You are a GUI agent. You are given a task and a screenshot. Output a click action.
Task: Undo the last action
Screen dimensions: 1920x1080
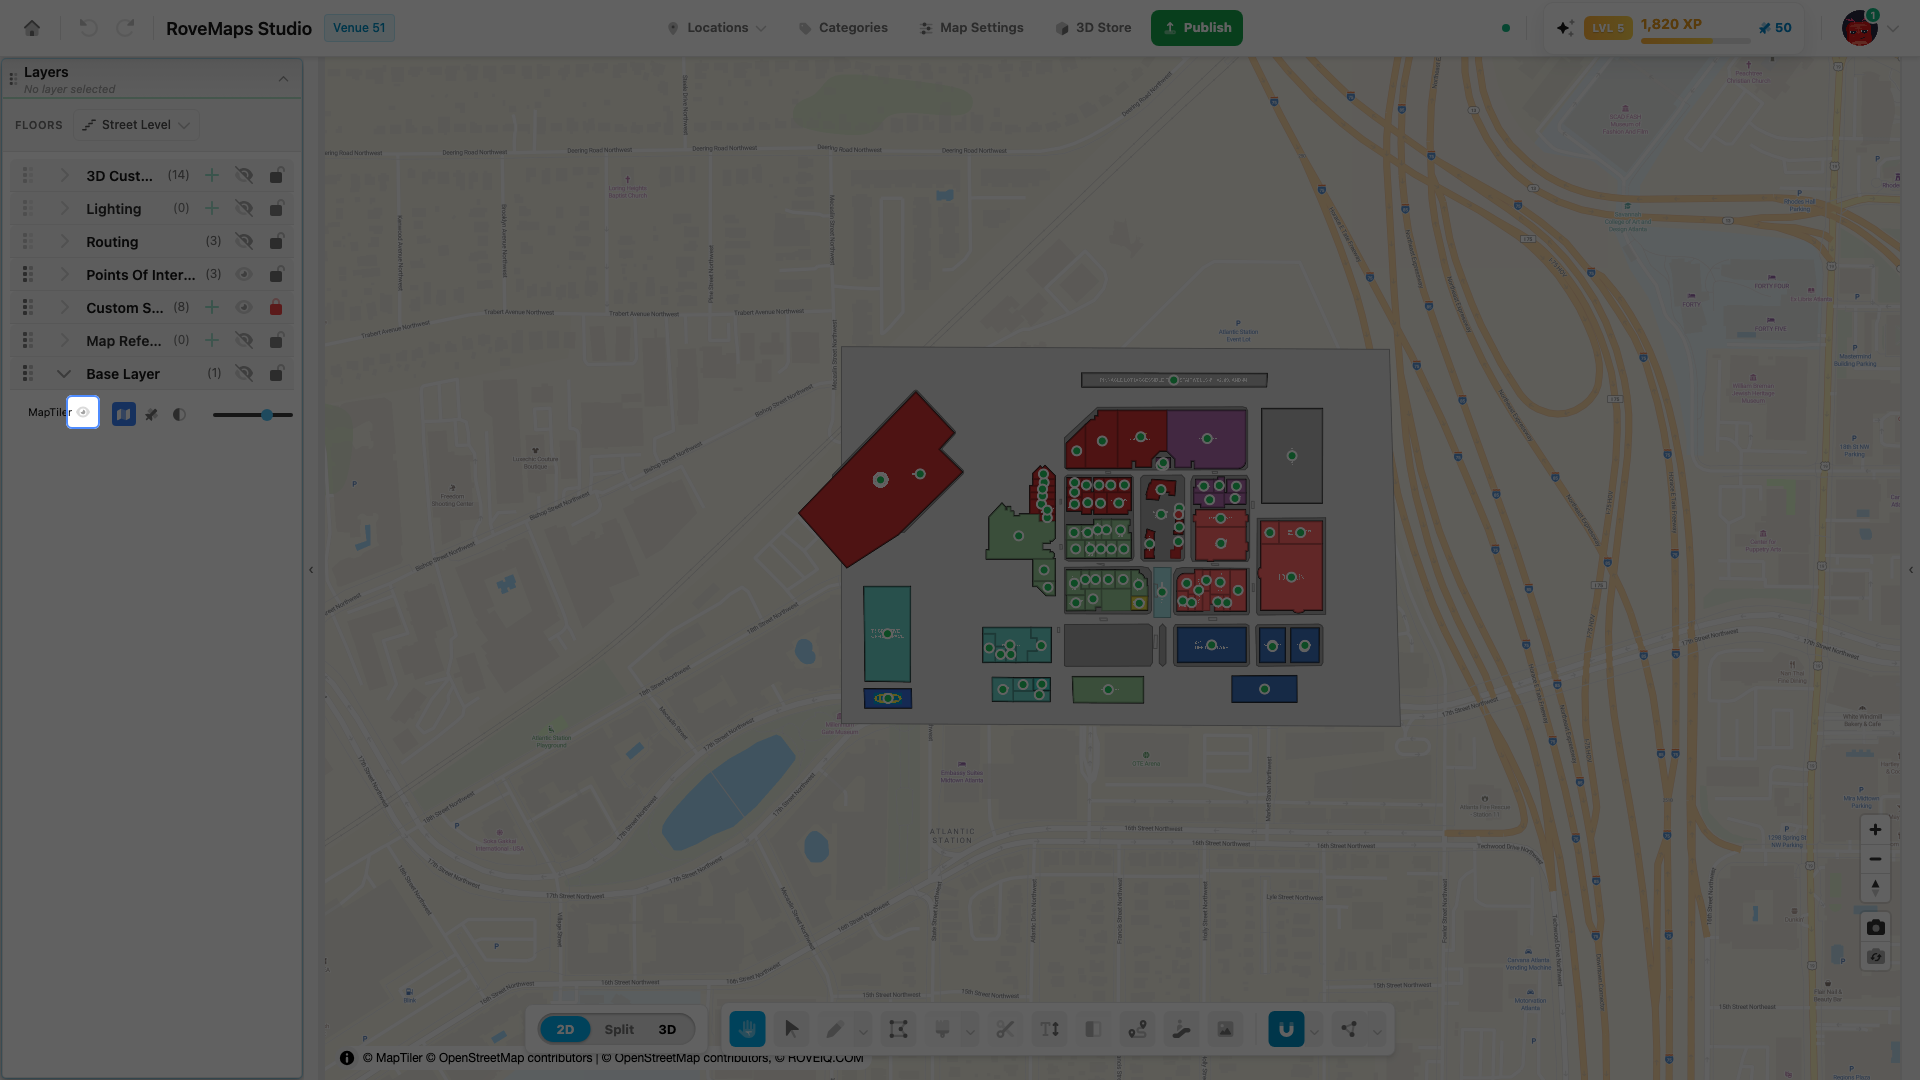88,28
